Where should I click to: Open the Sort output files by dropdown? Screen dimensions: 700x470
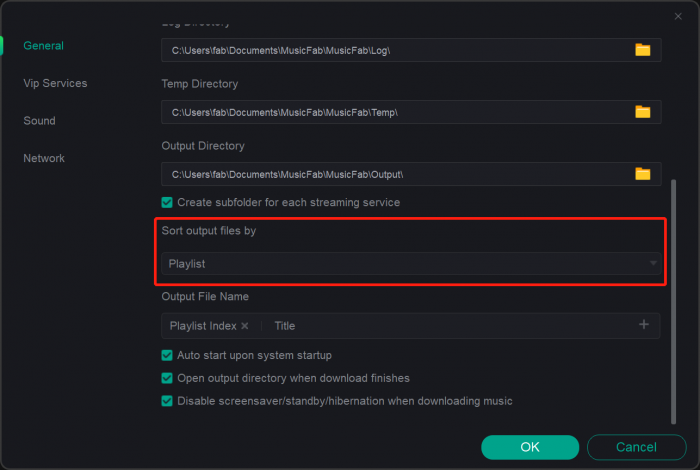click(x=410, y=264)
